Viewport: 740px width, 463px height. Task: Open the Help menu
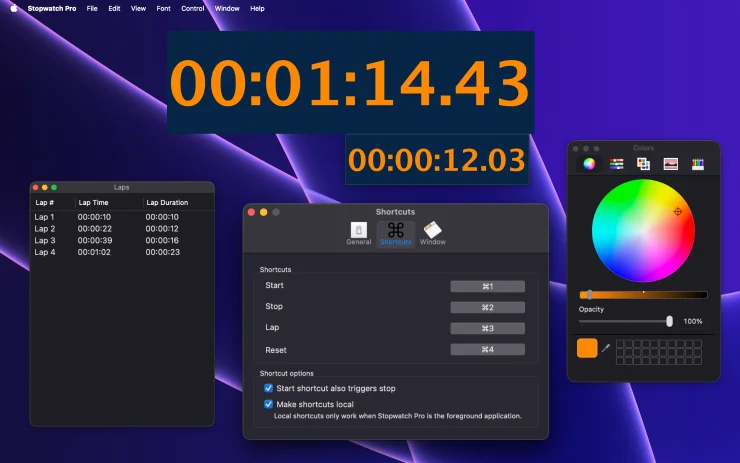pos(257,8)
